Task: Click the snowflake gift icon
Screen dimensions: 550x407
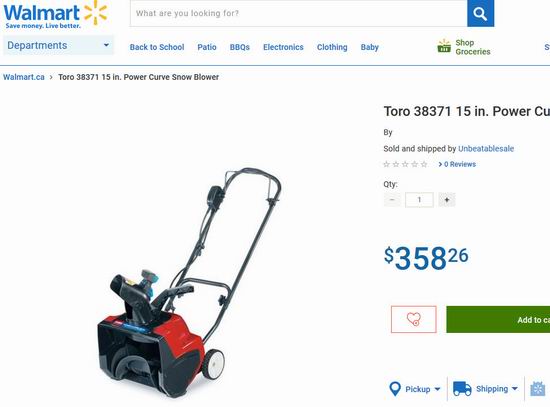Action: tap(538, 389)
